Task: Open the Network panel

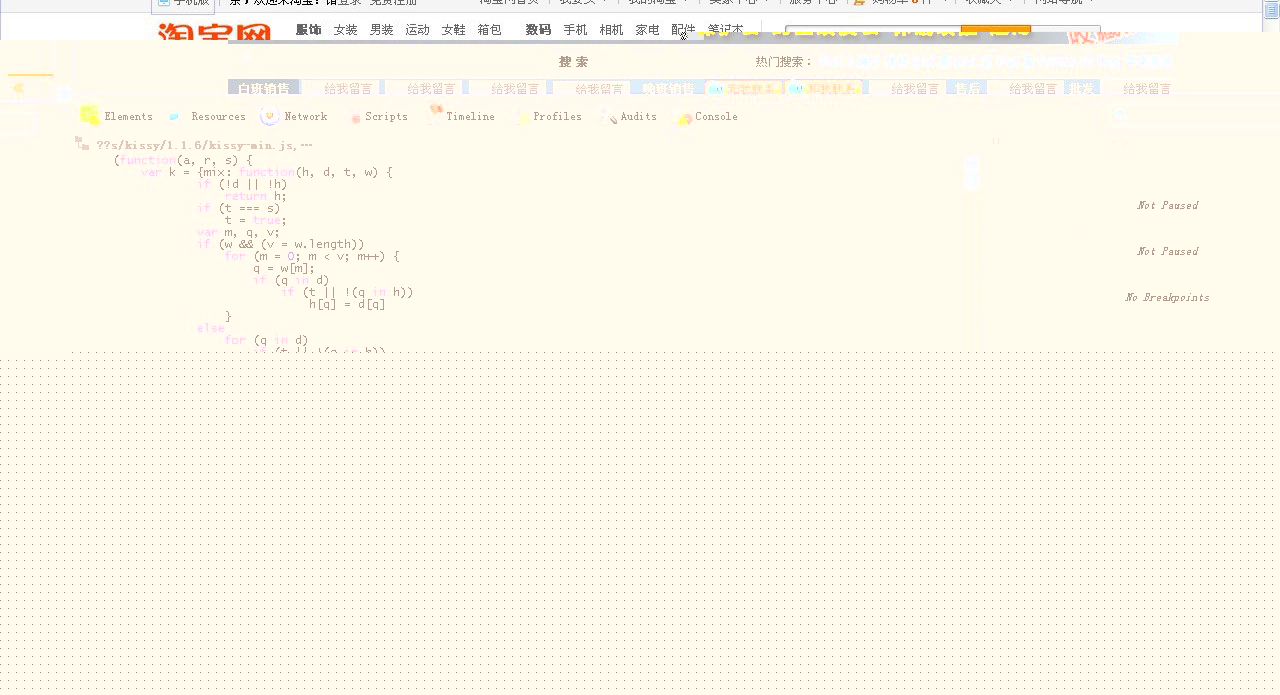Action: 306,116
